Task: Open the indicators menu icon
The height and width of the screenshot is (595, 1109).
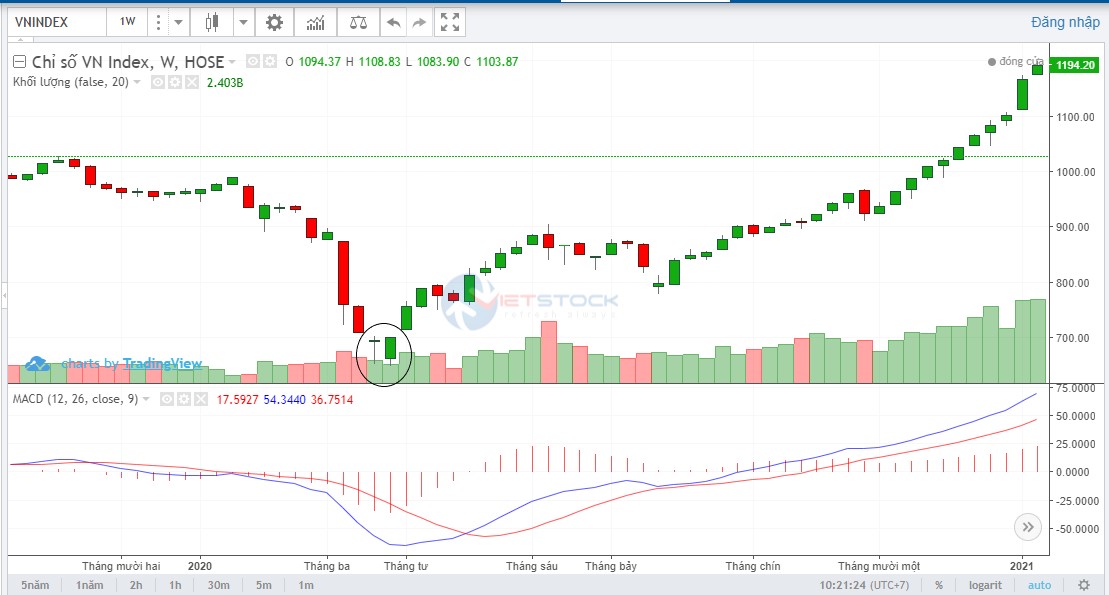Action: point(315,21)
